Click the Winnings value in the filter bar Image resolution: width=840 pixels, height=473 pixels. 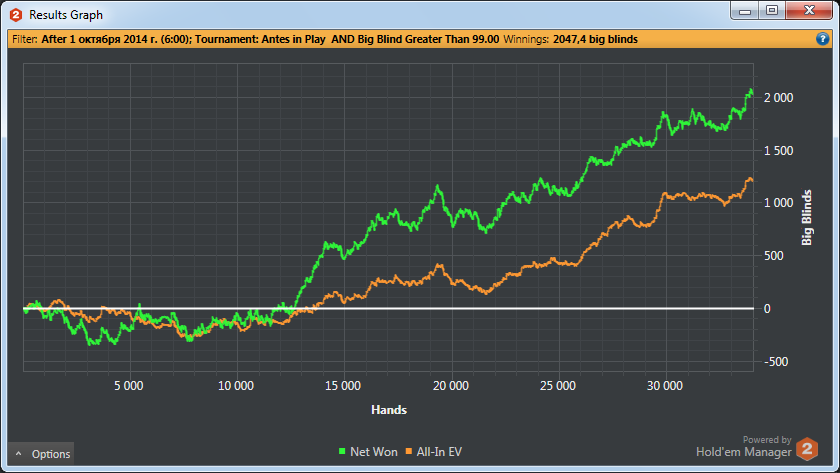[595, 39]
